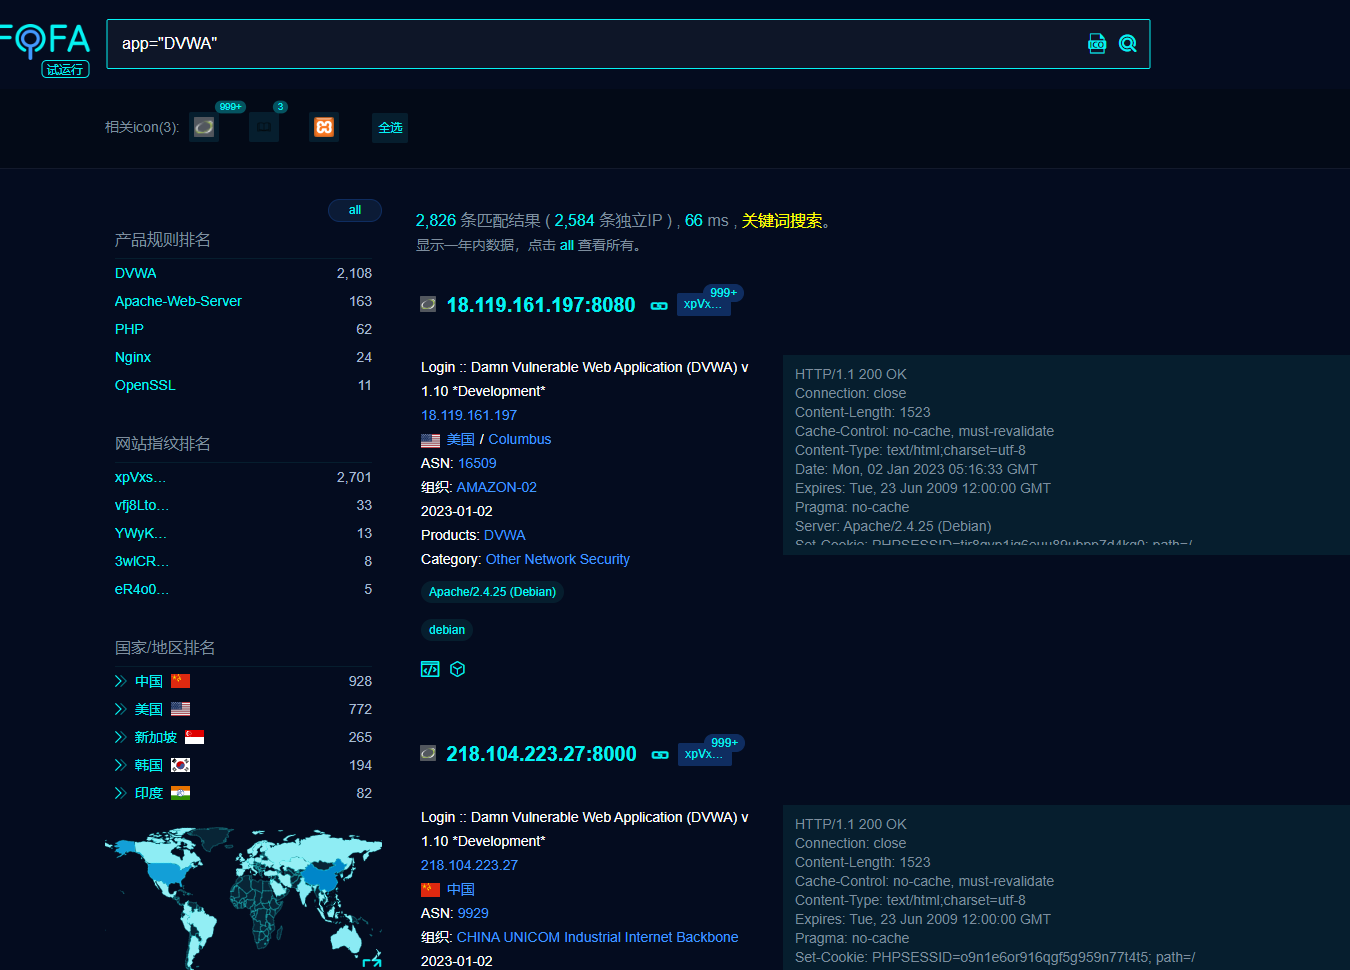Click China flag icon in second result
The height and width of the screenshot is (970, 1350).
pos(431,890)
